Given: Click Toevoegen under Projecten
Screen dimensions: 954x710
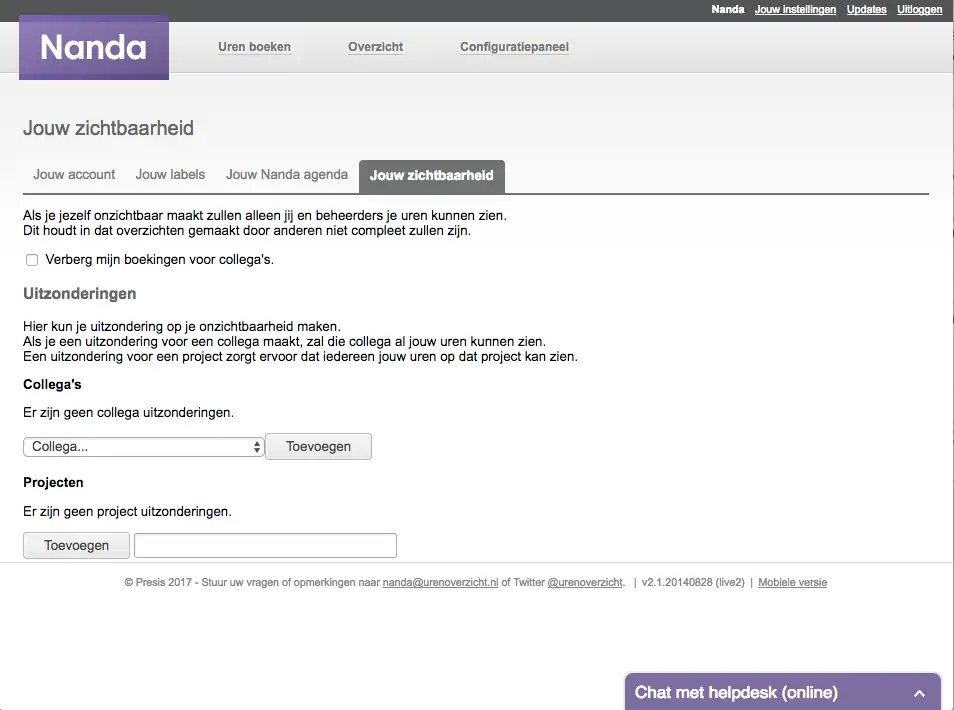Looking at the screenshot, I should (x=76, y=546).
